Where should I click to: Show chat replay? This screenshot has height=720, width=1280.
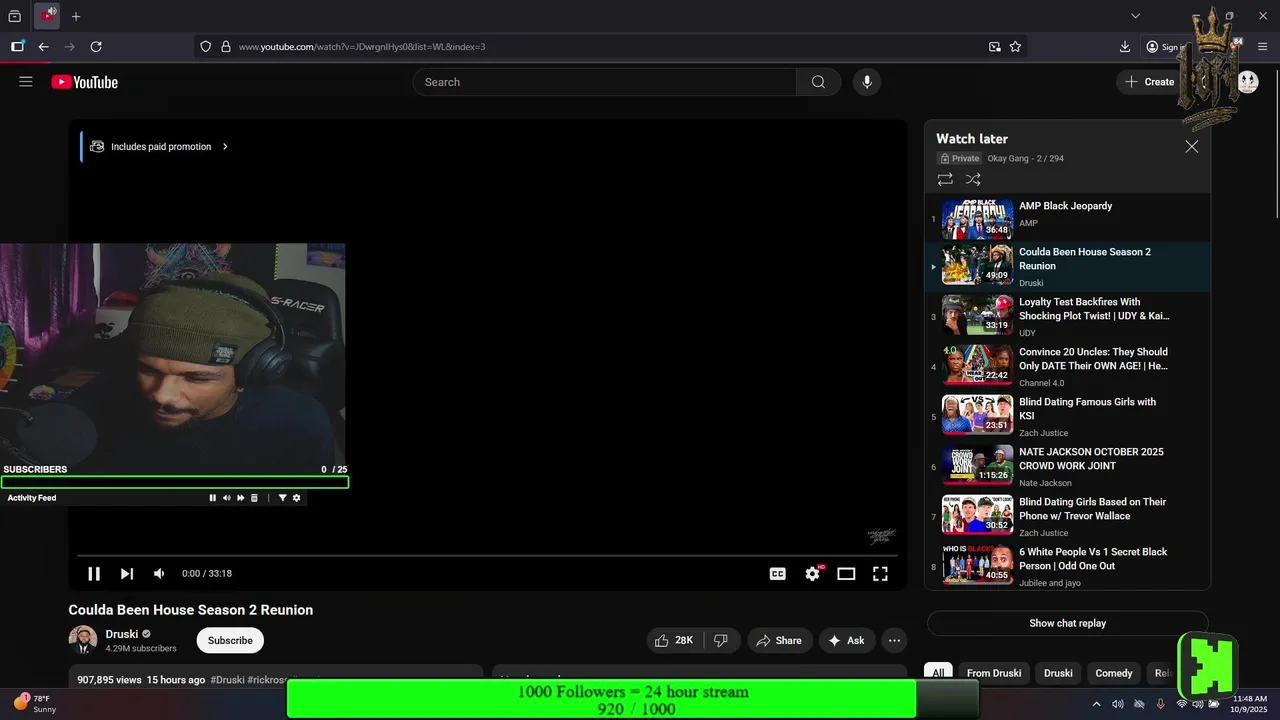pos(1067,623)
